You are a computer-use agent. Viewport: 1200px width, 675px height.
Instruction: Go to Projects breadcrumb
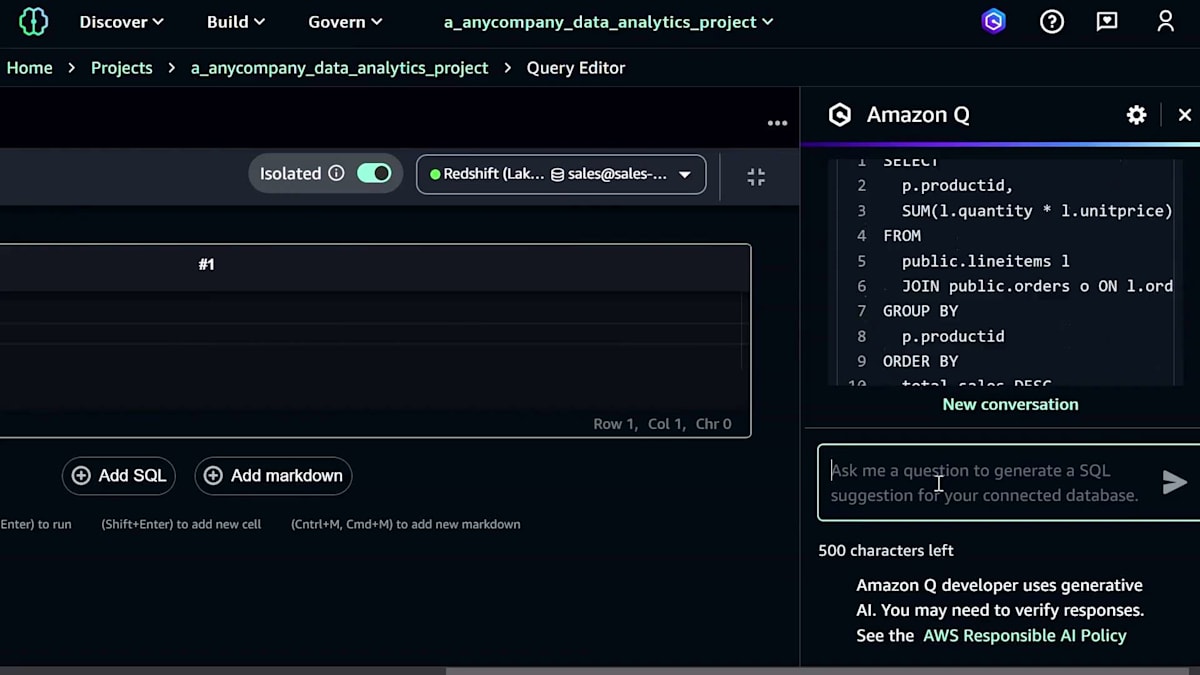[x=122, y=68]
